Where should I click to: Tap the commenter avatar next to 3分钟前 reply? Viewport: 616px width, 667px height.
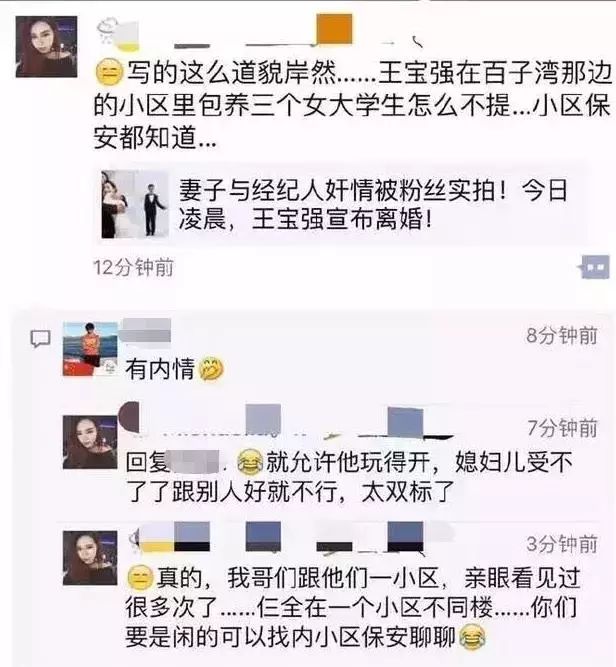[90, 558]
